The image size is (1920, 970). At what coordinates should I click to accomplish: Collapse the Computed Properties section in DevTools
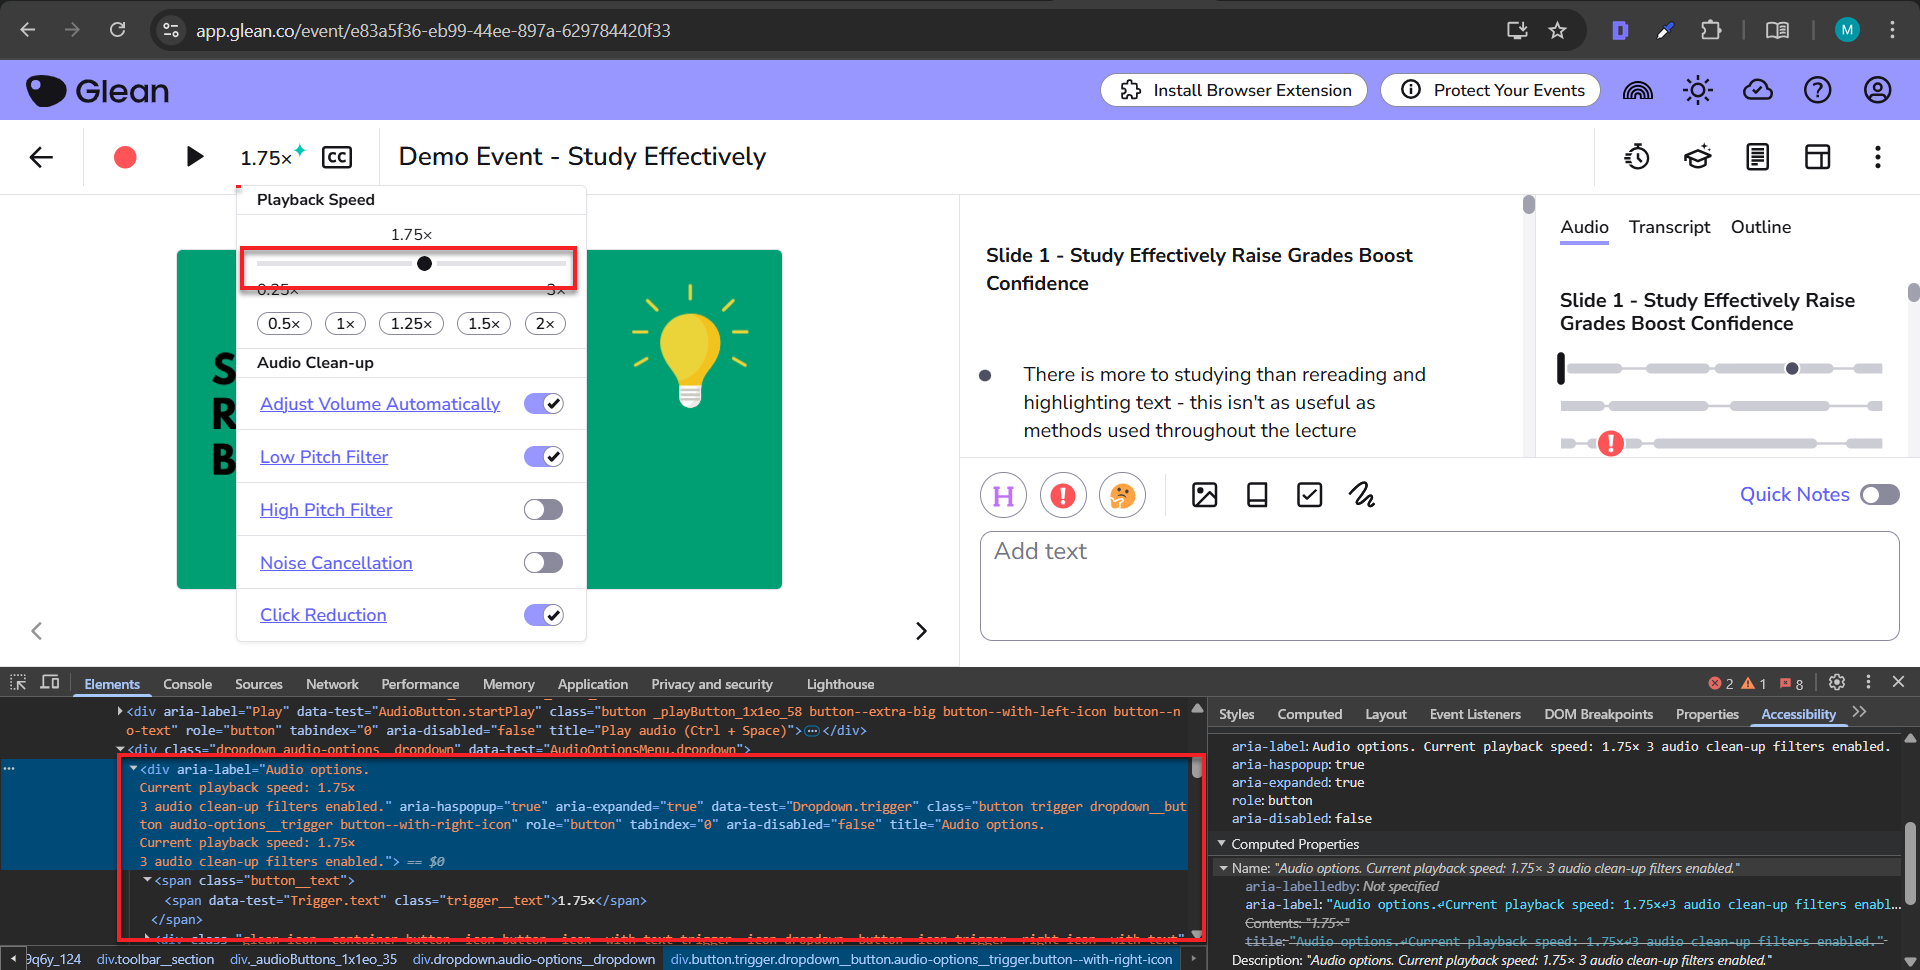1222,844
